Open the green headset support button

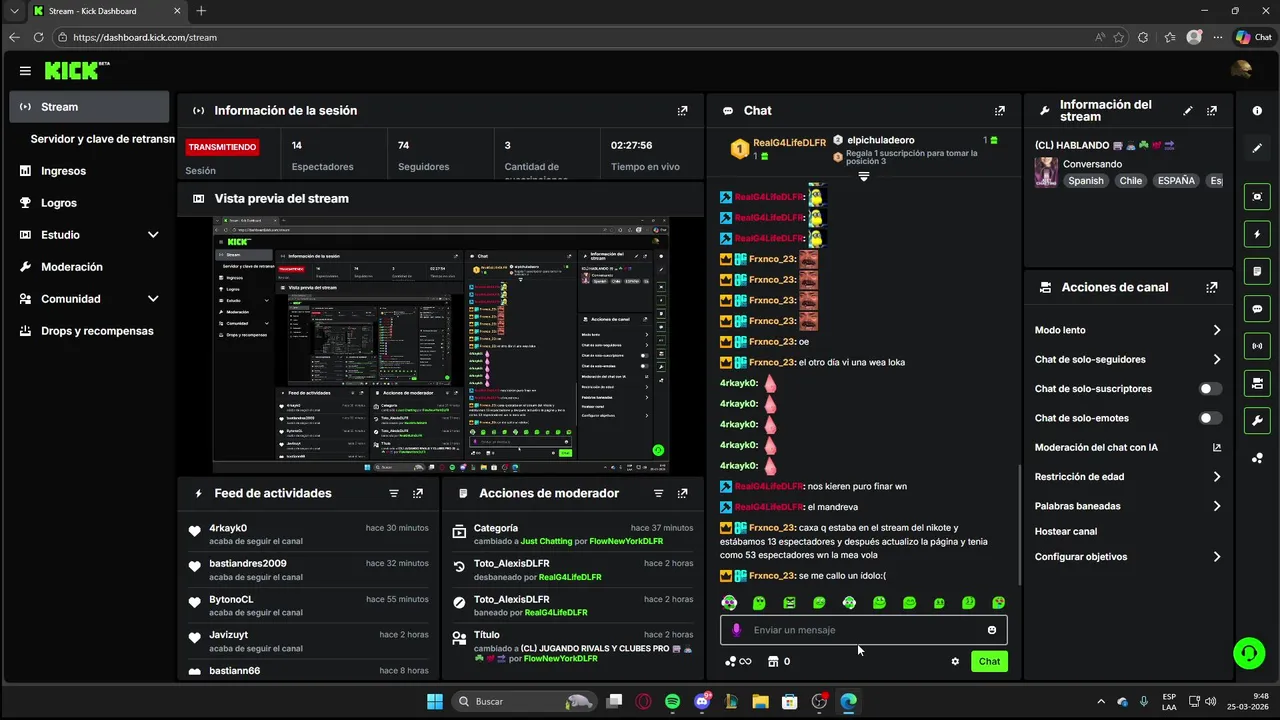pos(1249,653)
